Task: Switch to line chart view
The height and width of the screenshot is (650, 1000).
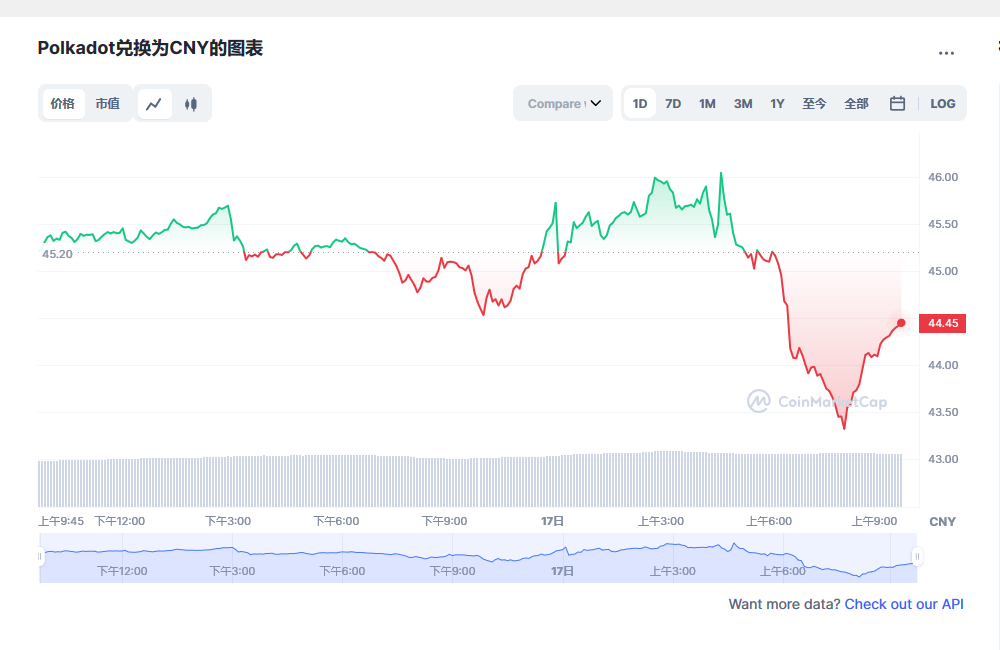Action: (154, 103)
